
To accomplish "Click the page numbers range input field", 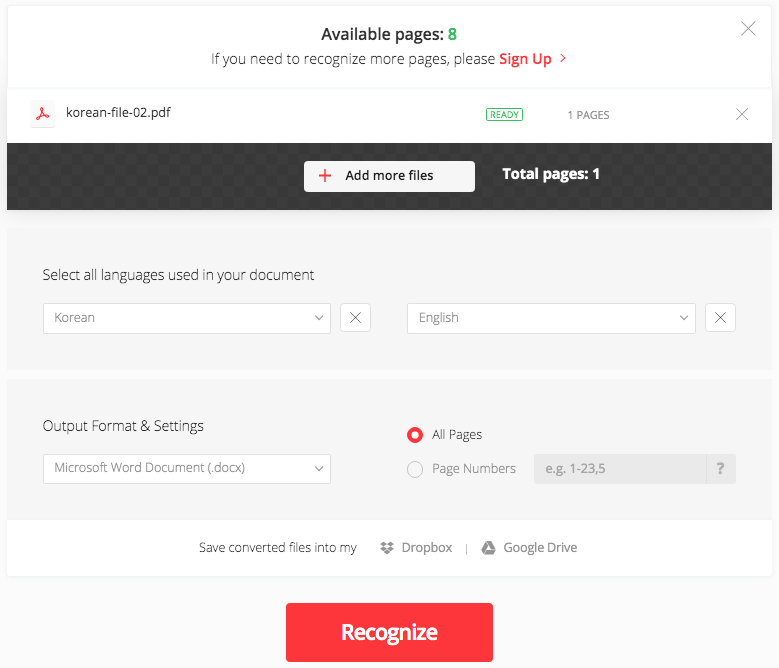I will [619, 468].
